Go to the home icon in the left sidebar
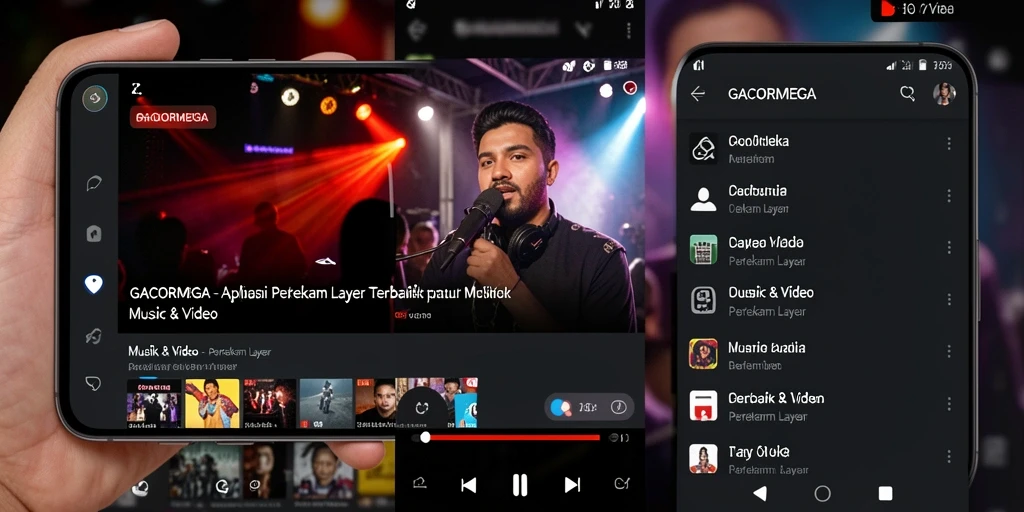This screenshot has height=512, width=1024. (x=94, y=233)
